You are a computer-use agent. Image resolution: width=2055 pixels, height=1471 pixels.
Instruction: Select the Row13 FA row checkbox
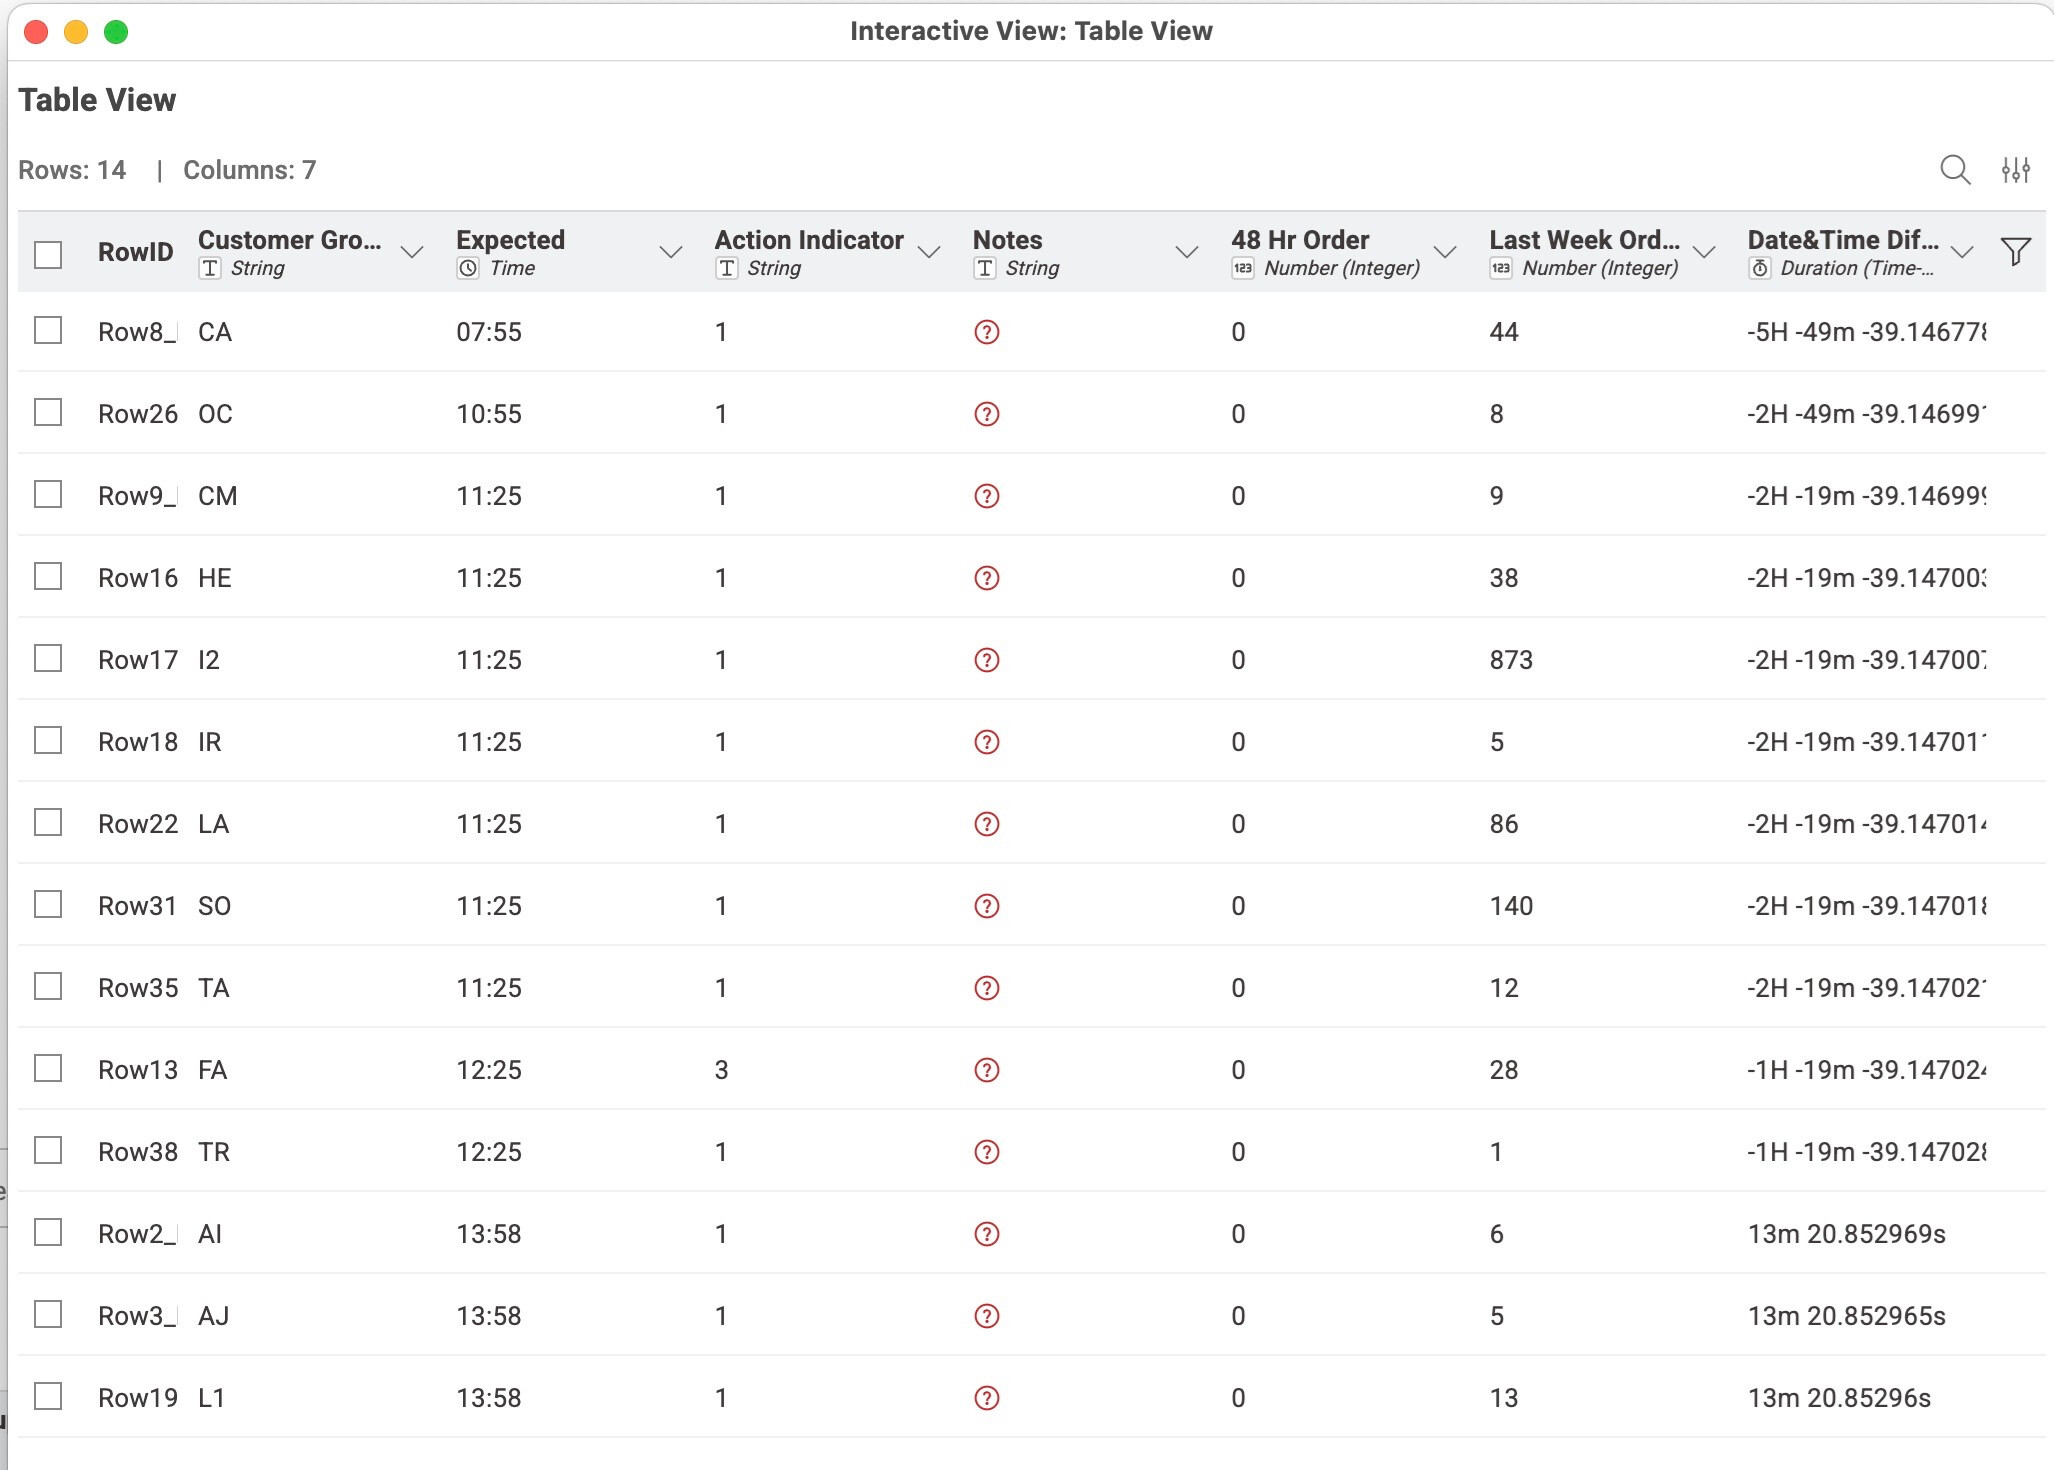pos(48,1069)
